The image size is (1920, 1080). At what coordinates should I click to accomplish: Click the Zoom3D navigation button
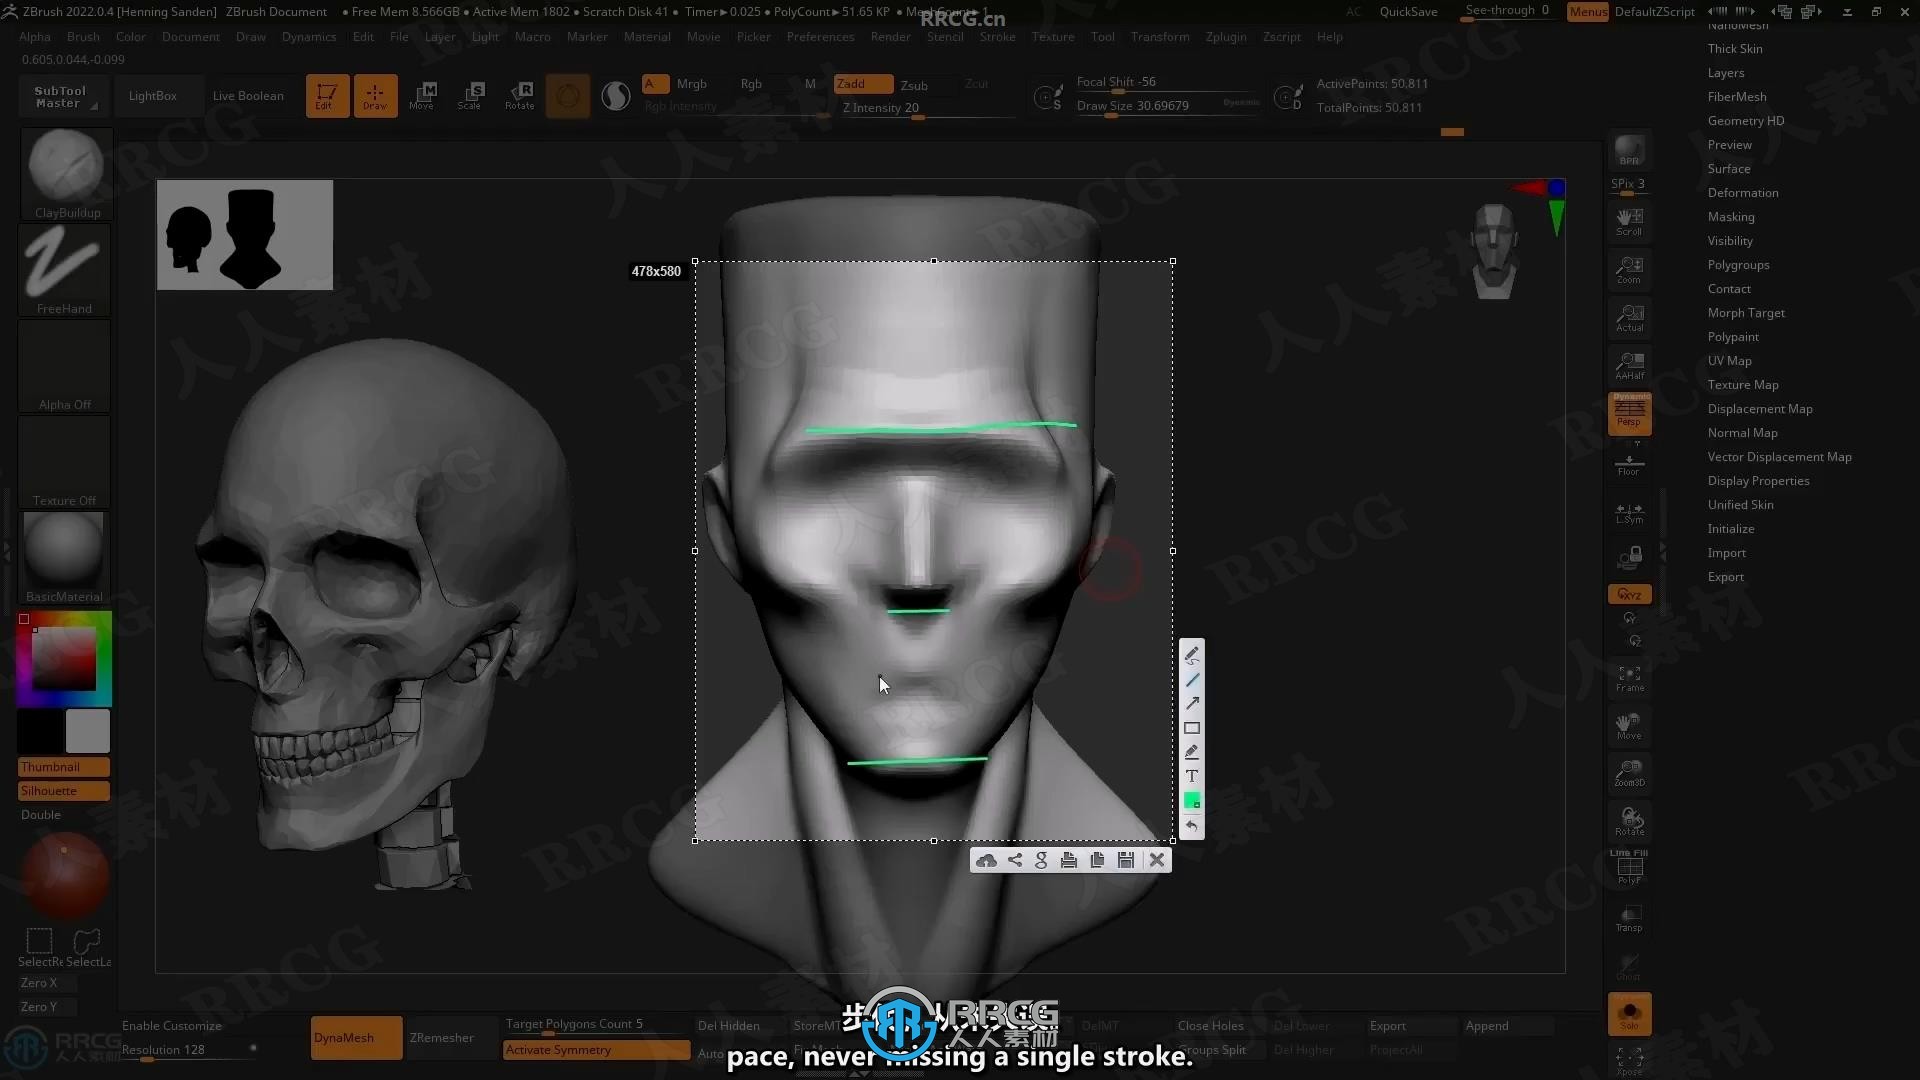pos(1629,774)
